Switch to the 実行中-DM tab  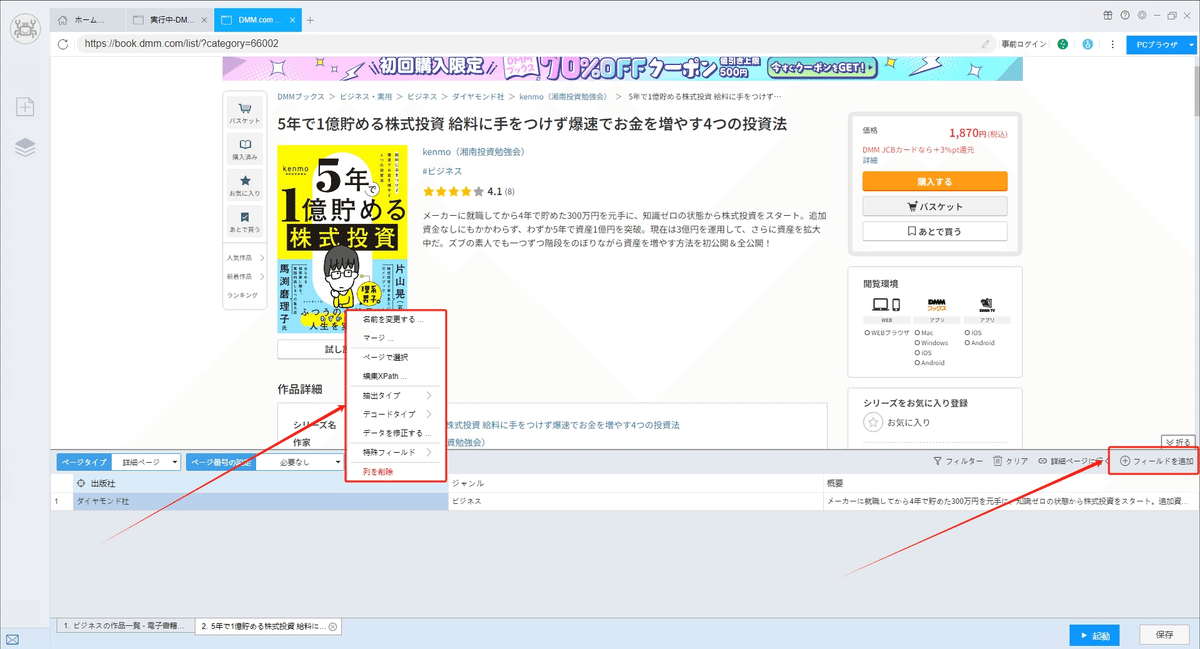tap(167, 20)
